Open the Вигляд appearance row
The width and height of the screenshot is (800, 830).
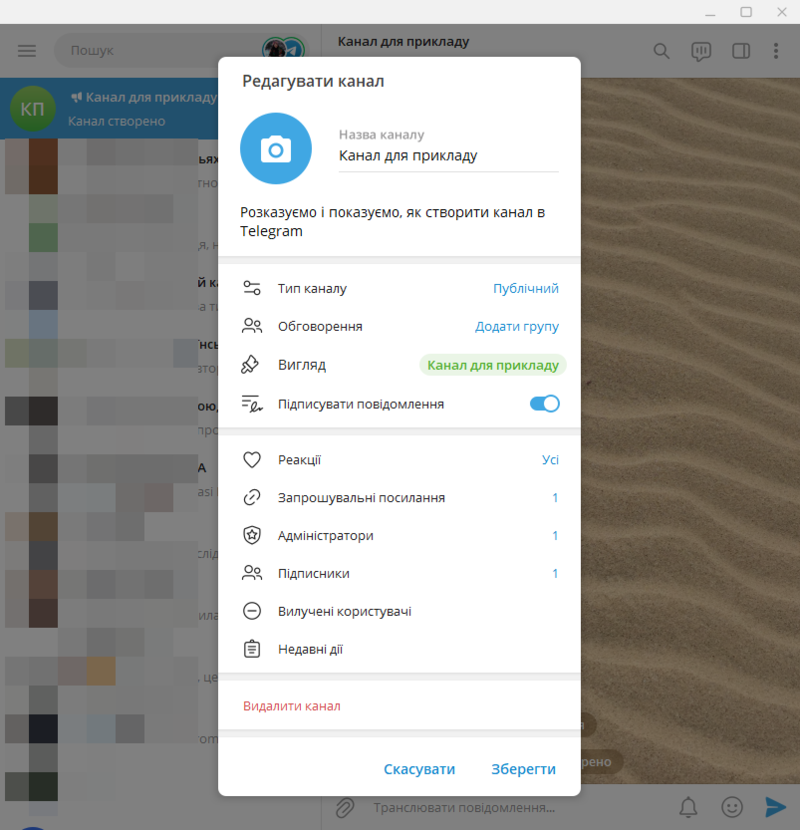click(399, 365)
